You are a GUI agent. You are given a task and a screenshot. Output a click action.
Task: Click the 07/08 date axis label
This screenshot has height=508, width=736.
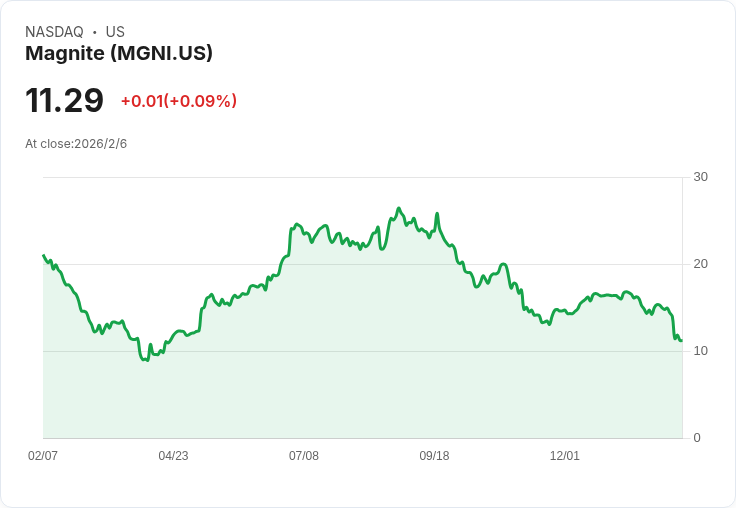click(x=304, y=456)
